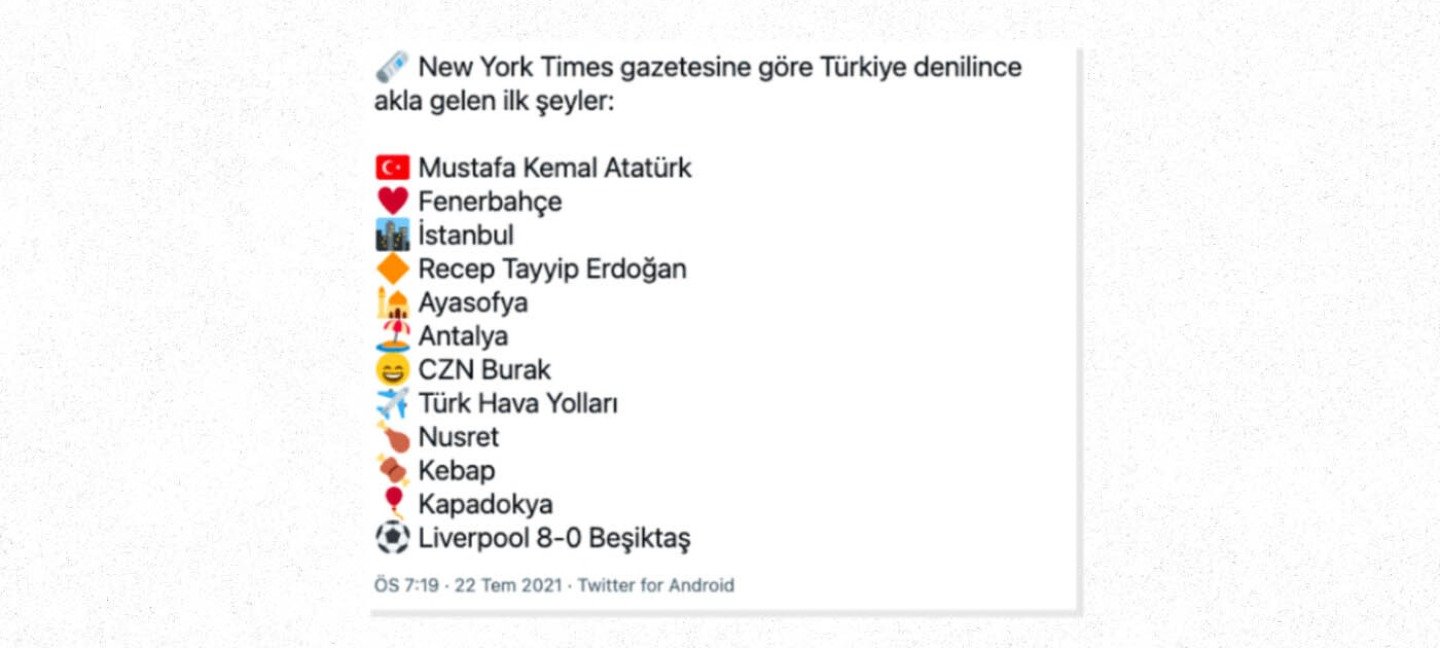Click the mosque emoji beside Ayasofya
The height and width of the screenshot is (648, 1440).
point(392,302)
